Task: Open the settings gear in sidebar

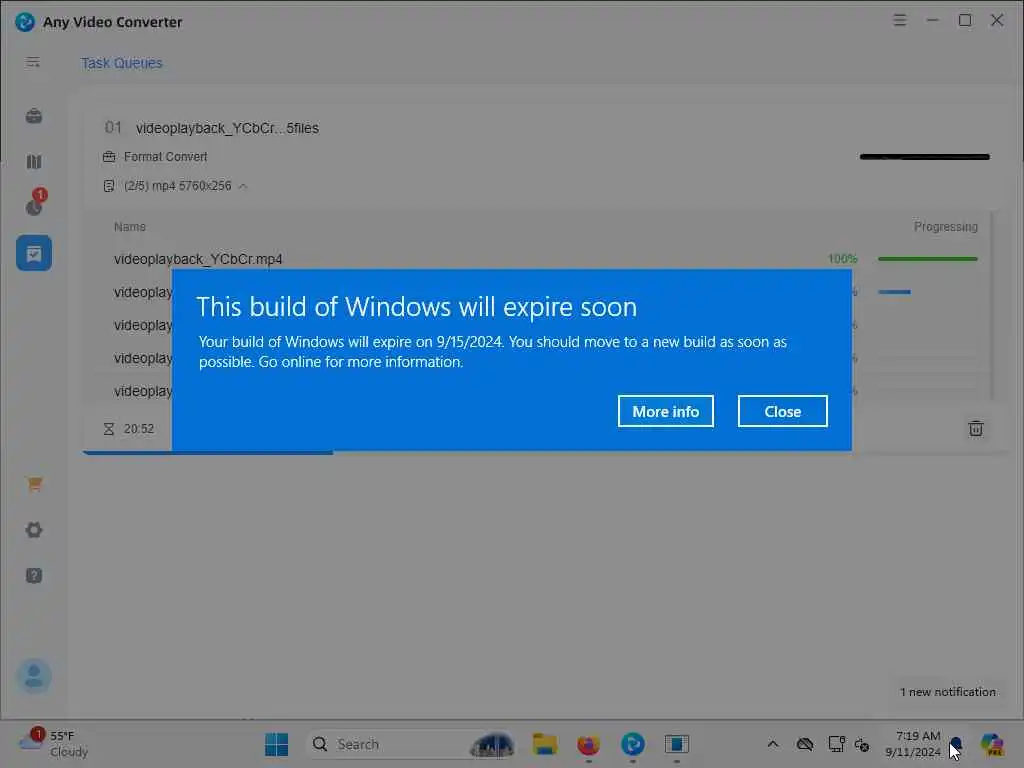Action: [34, 530]
